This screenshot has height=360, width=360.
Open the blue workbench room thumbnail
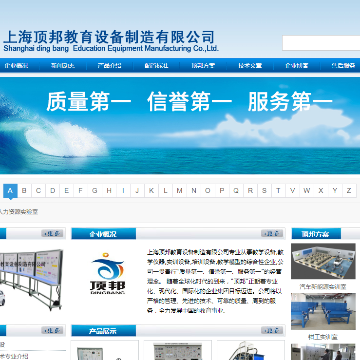323,311
